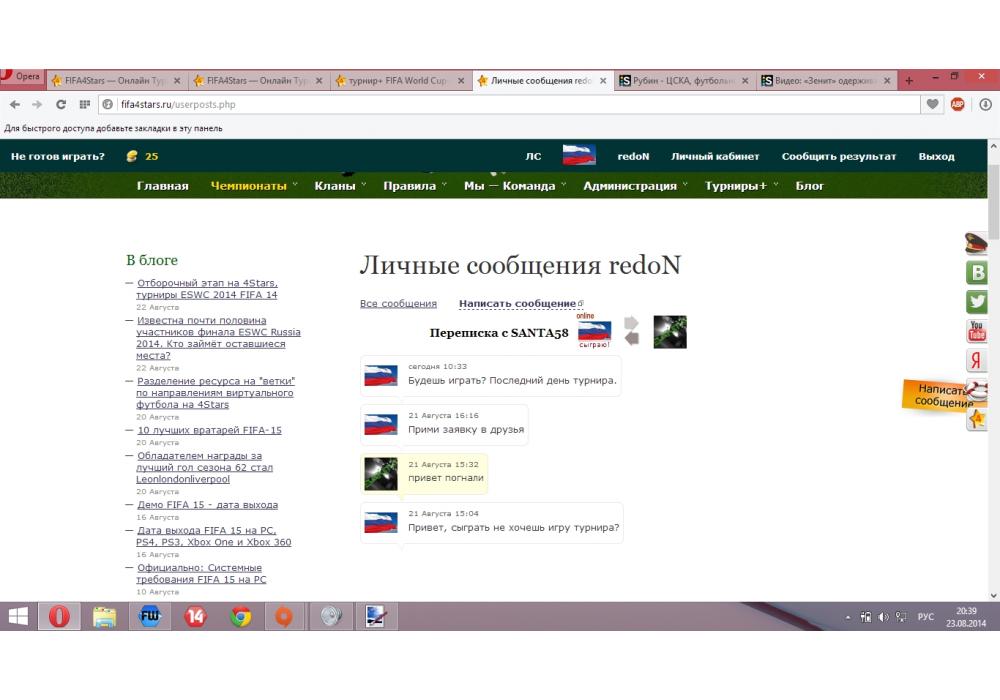This screenshot has height=700, width=1000.
Task: Reload the page with the refresh icon
Action: [x=61, y=104]
